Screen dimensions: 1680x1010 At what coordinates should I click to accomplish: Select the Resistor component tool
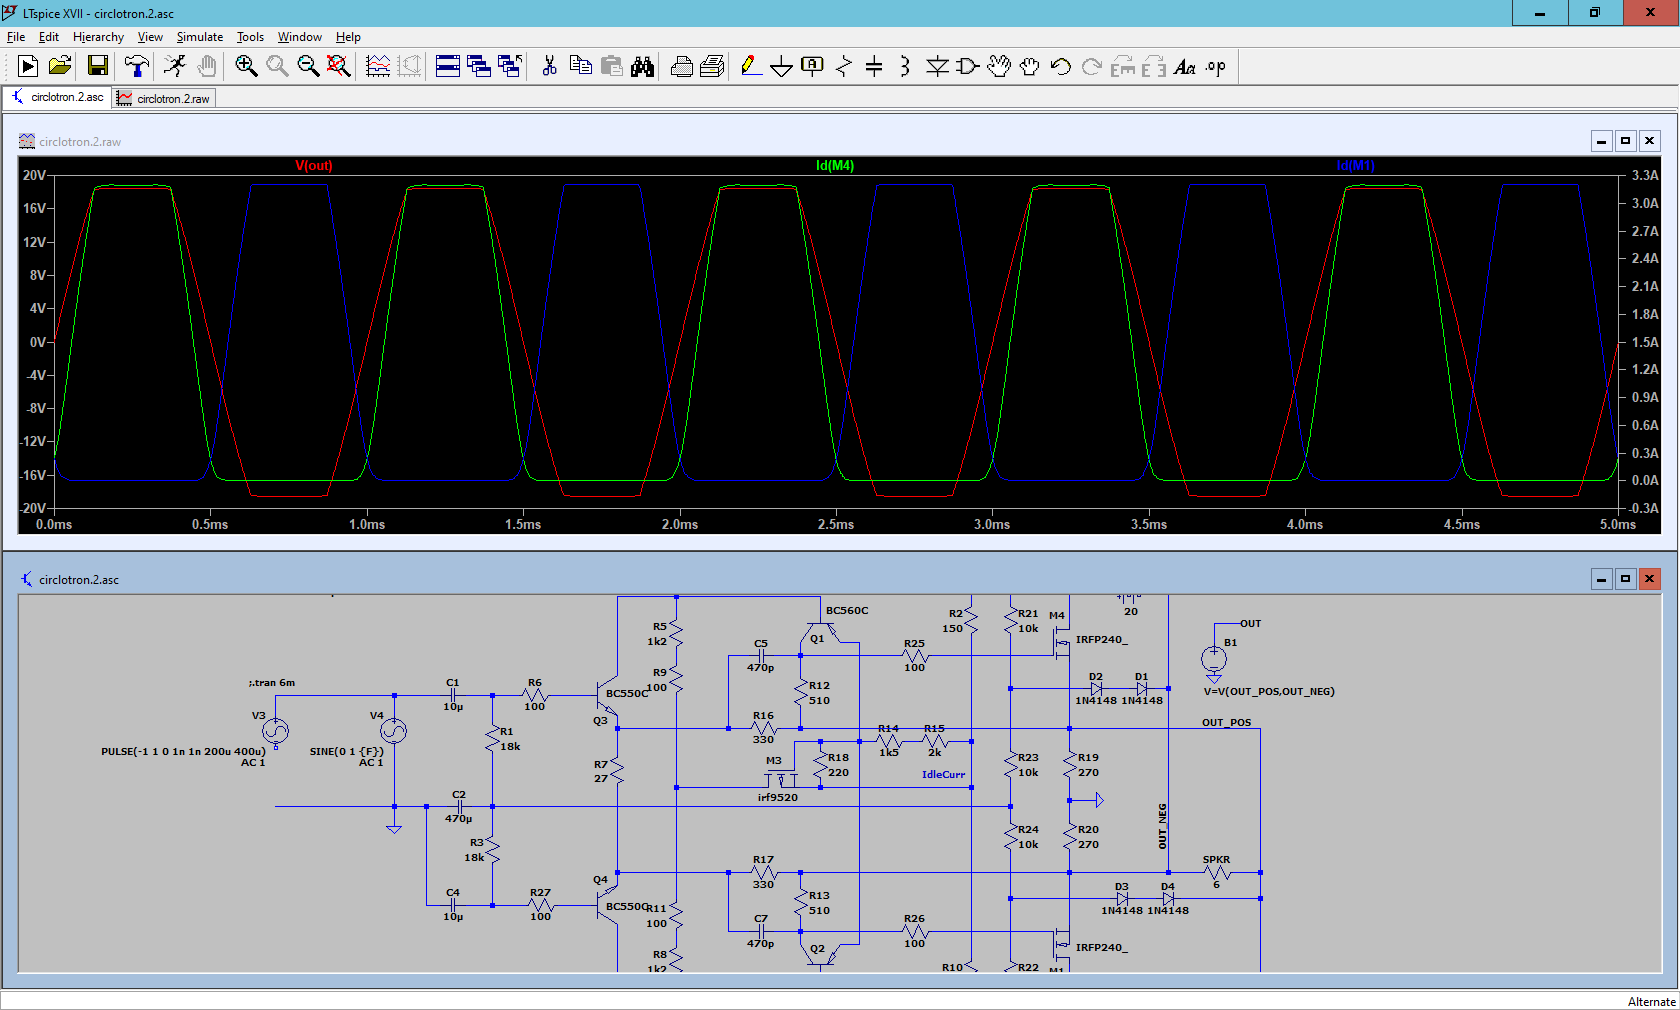pos(844,66)
